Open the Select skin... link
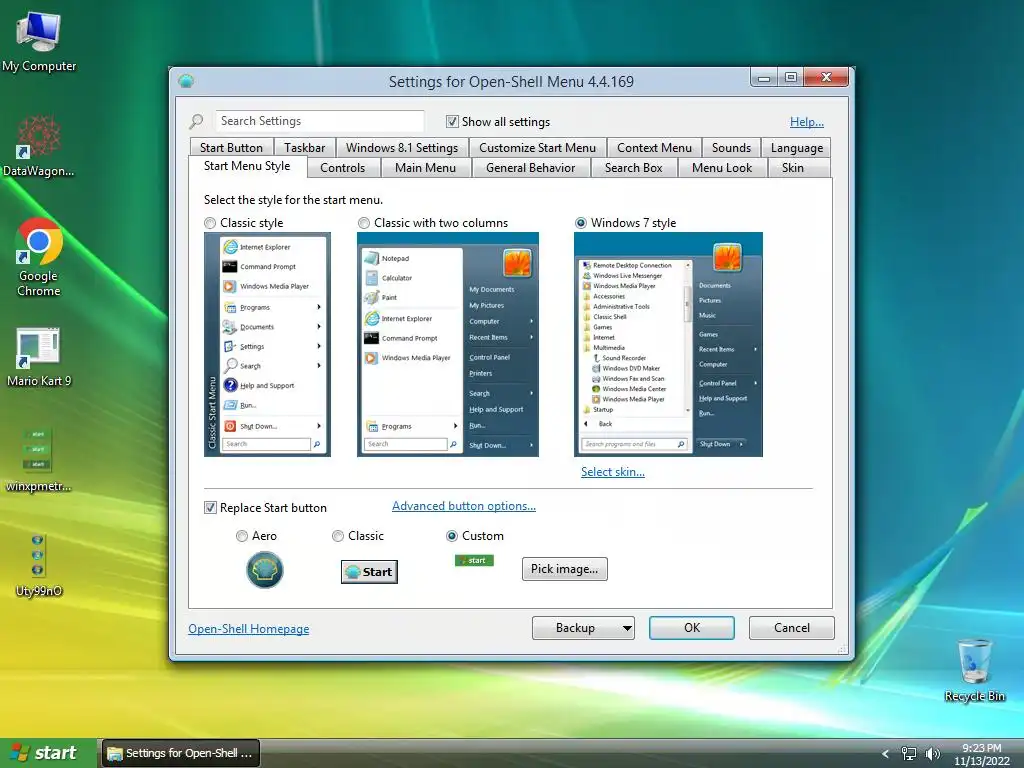This screenshot has width=1024, height=768. tap(613, 472)
